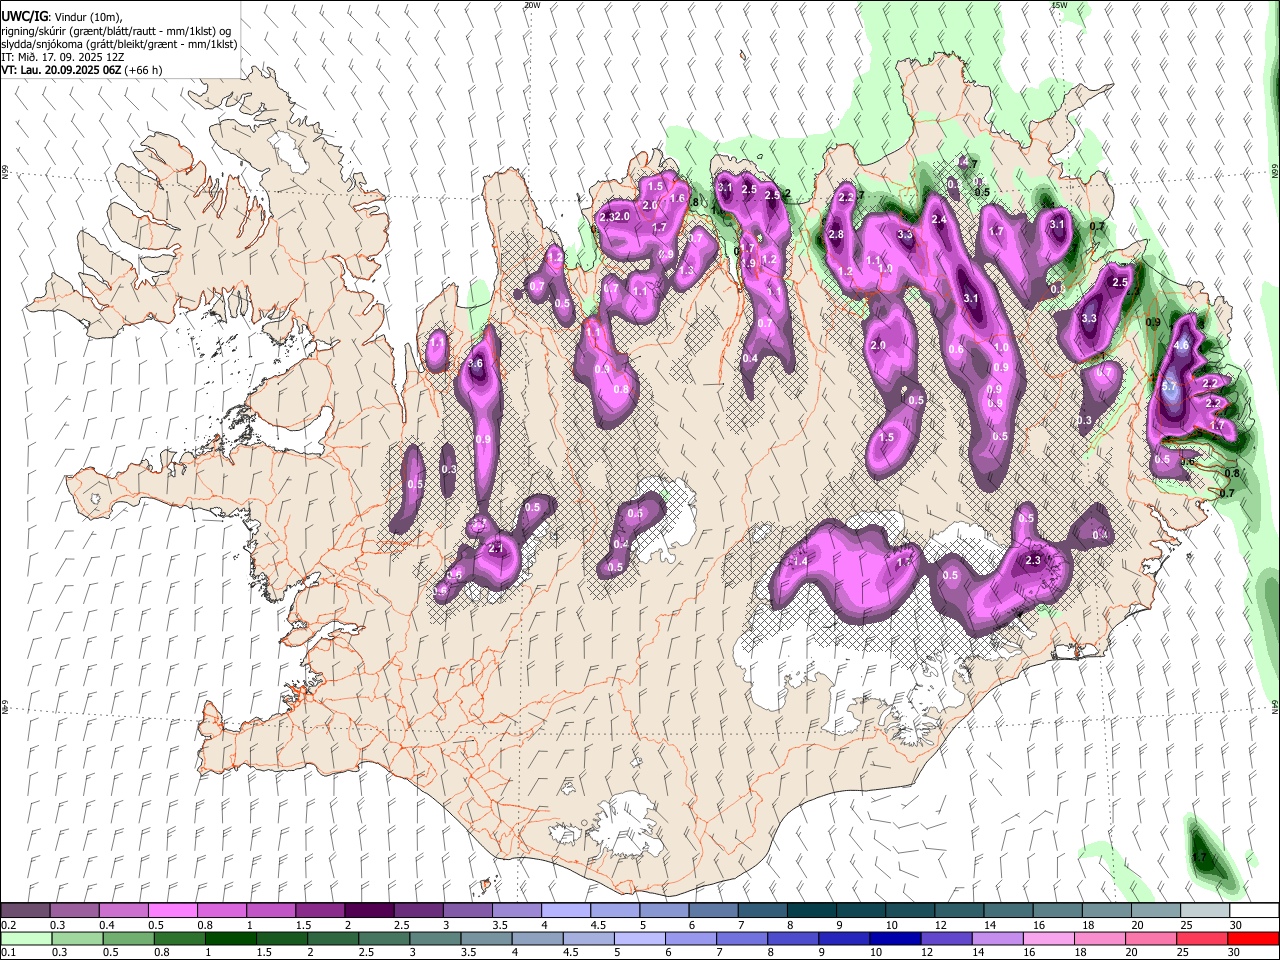Screen dimensions: 1280x960
Task: Select pale green swatch starting at 0.1, lower legend
Action: (x=25, y=938)
